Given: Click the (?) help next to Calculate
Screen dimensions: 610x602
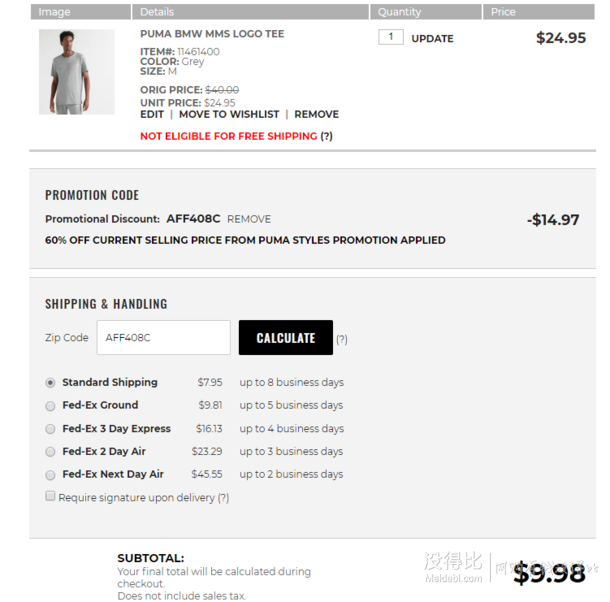Looking at the screenshot, I should 342,339.
